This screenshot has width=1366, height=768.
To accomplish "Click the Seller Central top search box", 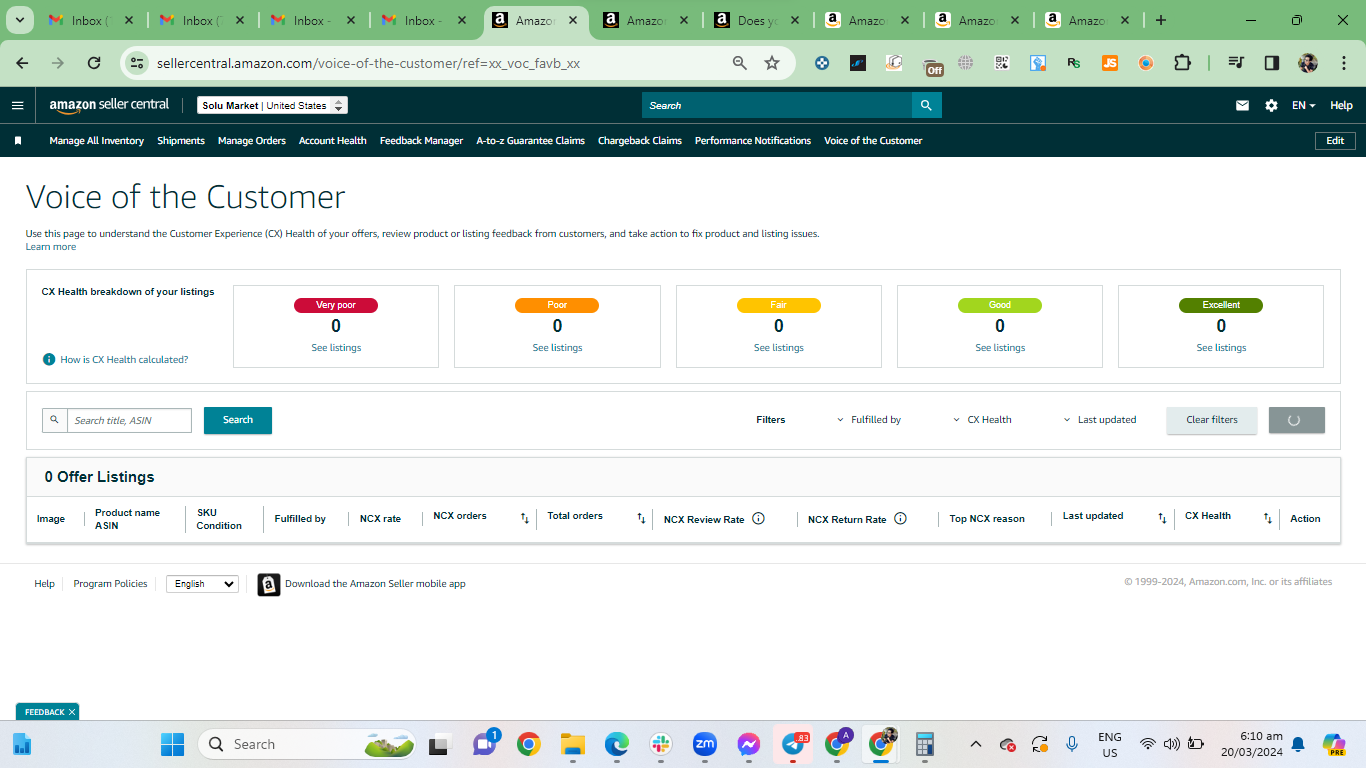I will (777, 105).
